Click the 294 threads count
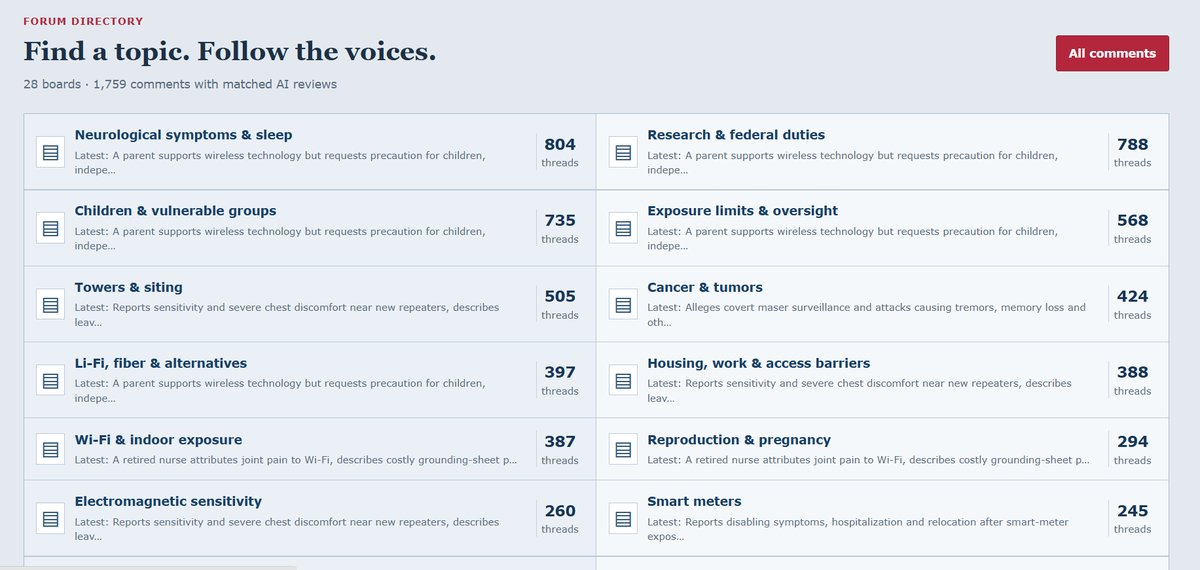Viewport: 1200px width, 570px height. coord(1132,449)
